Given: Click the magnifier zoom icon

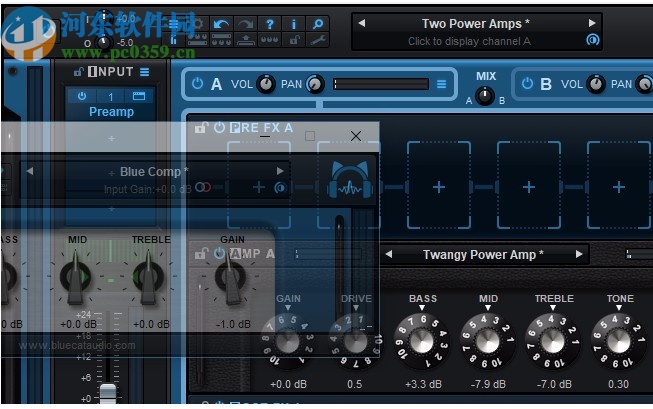Looking at the screenshot, I should (x=318, y=24).
